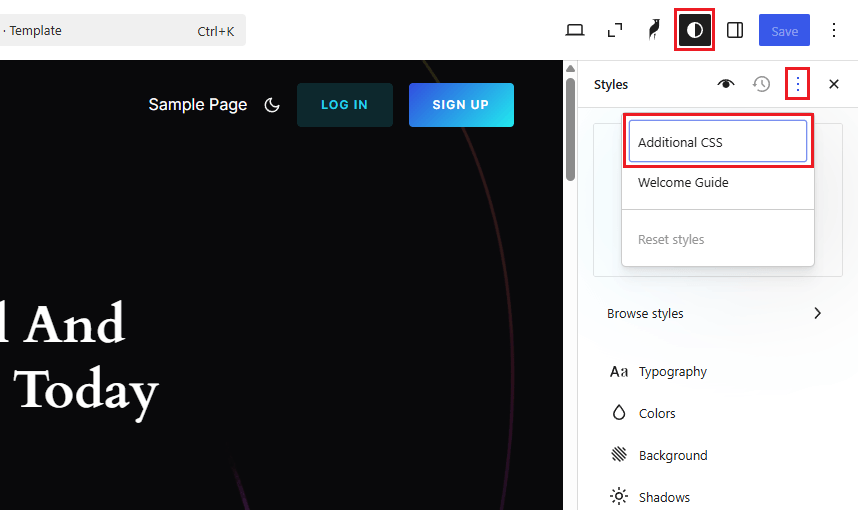Open Colors style settings
This screenshot has height=510, width=858.
[657, 413]
